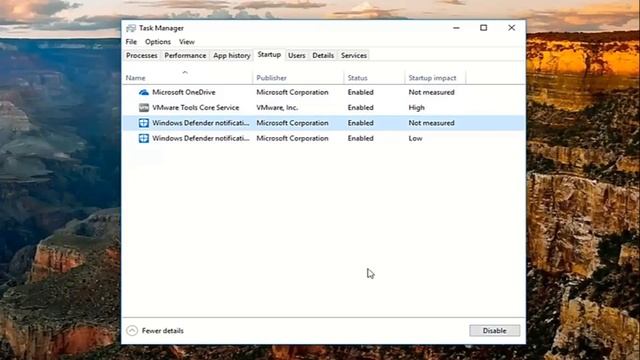This screenshot has width=640, height=360.
Task: Open the View menu
Action: pos(187,42)
